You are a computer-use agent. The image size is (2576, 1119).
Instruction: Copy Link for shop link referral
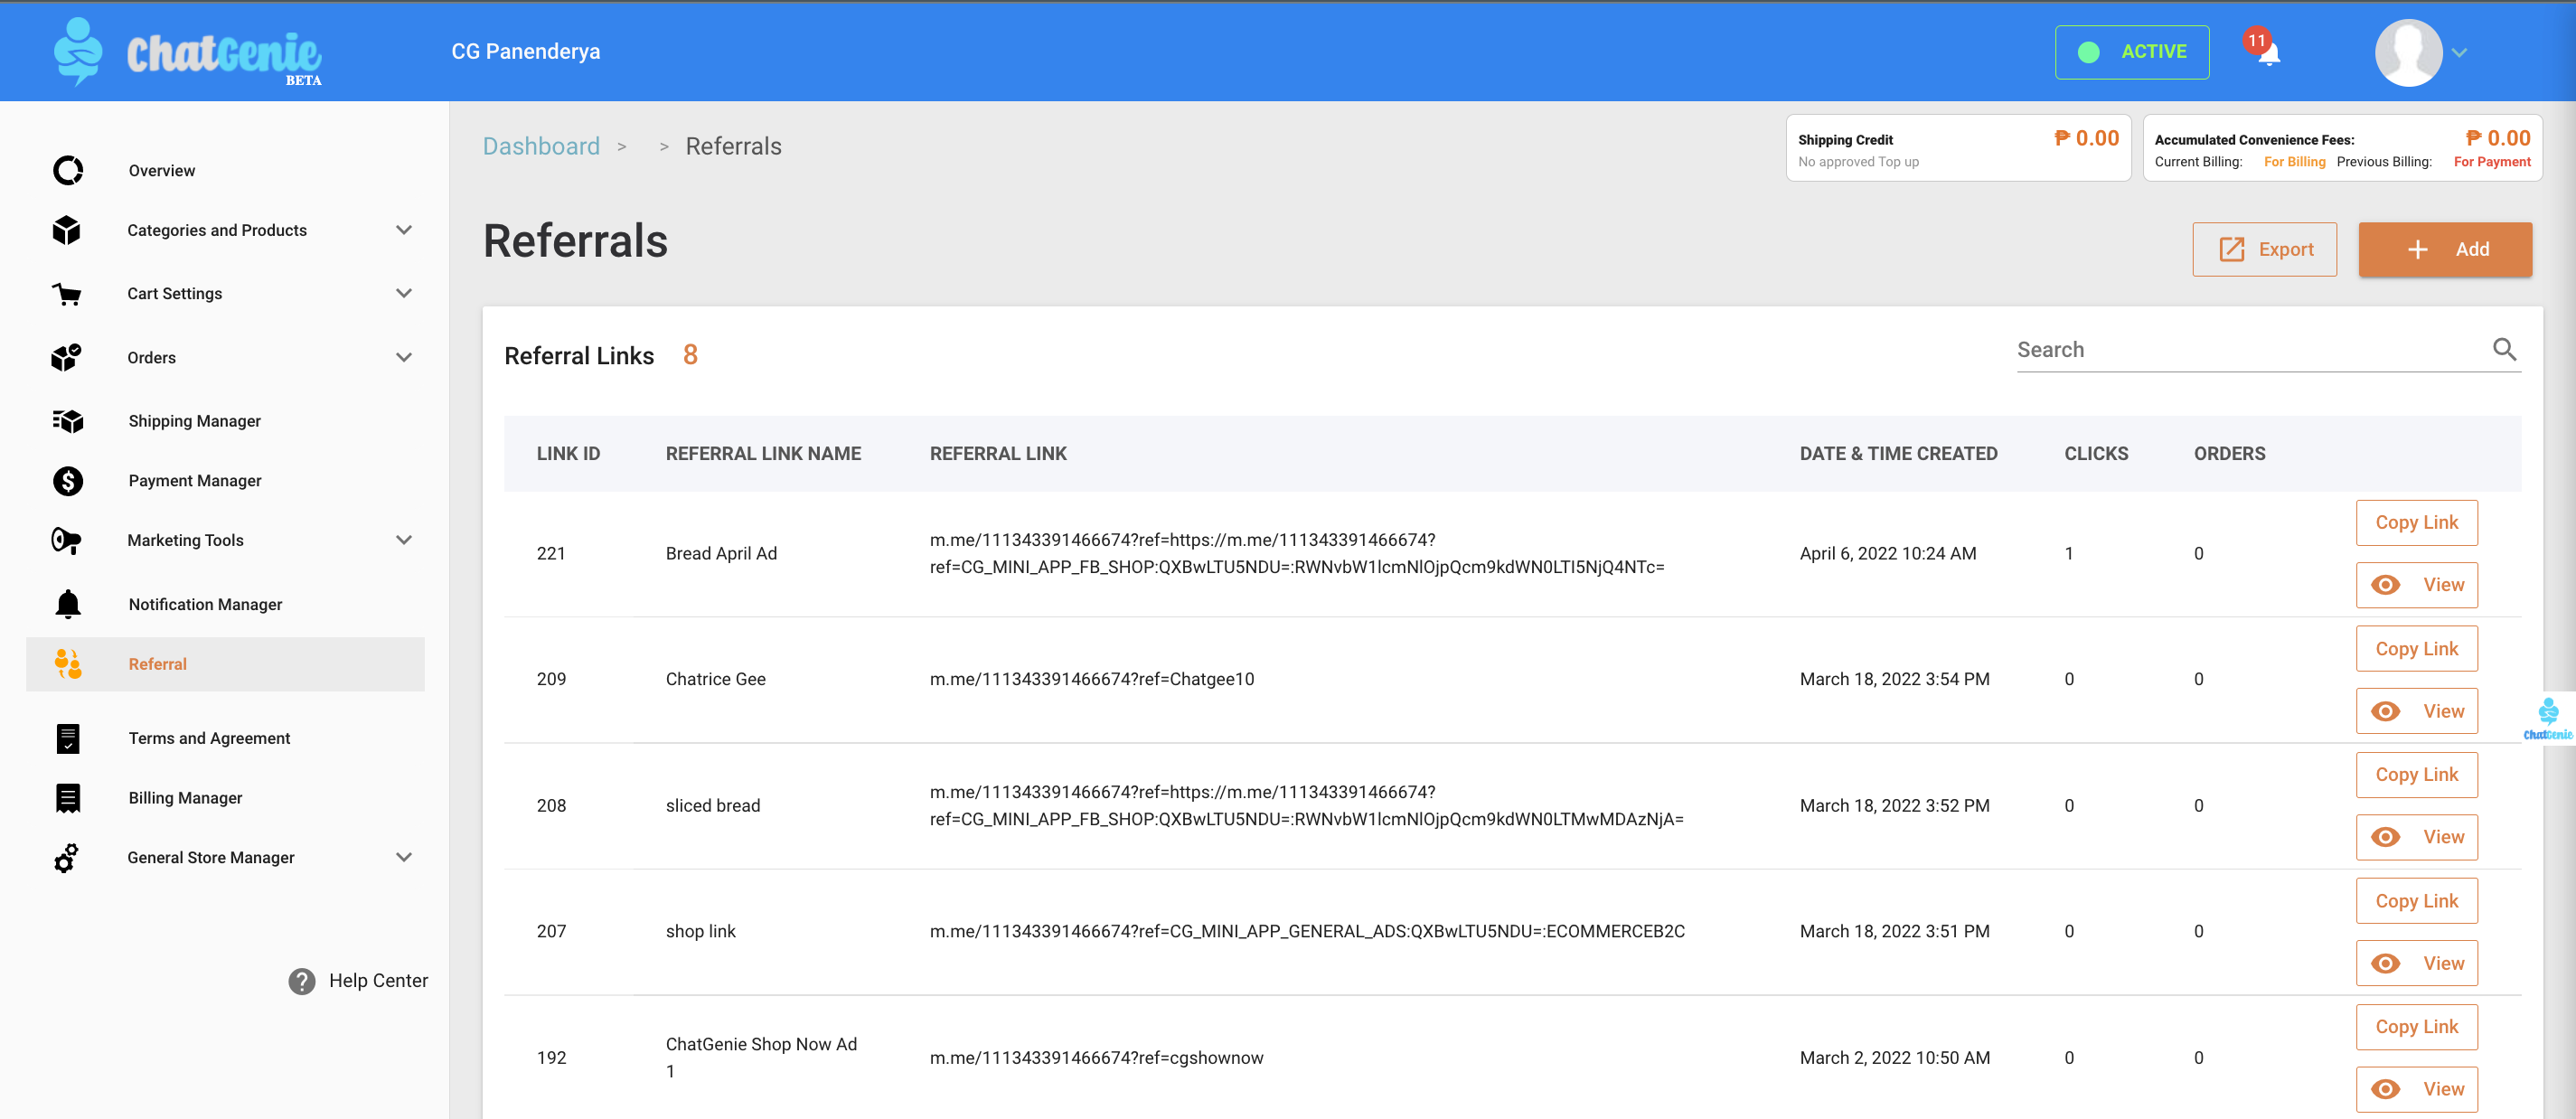click(2416, 901)
